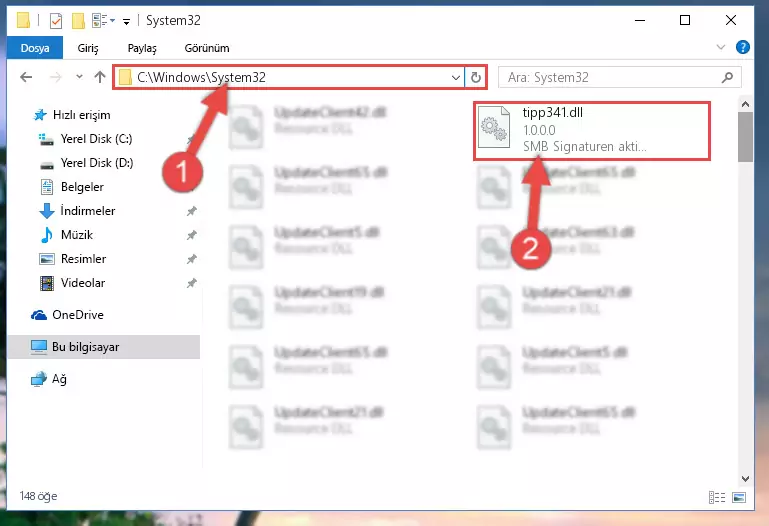769x526 pixels.
Task: Select OneDrive in the navigation pane
Action: 78,315
